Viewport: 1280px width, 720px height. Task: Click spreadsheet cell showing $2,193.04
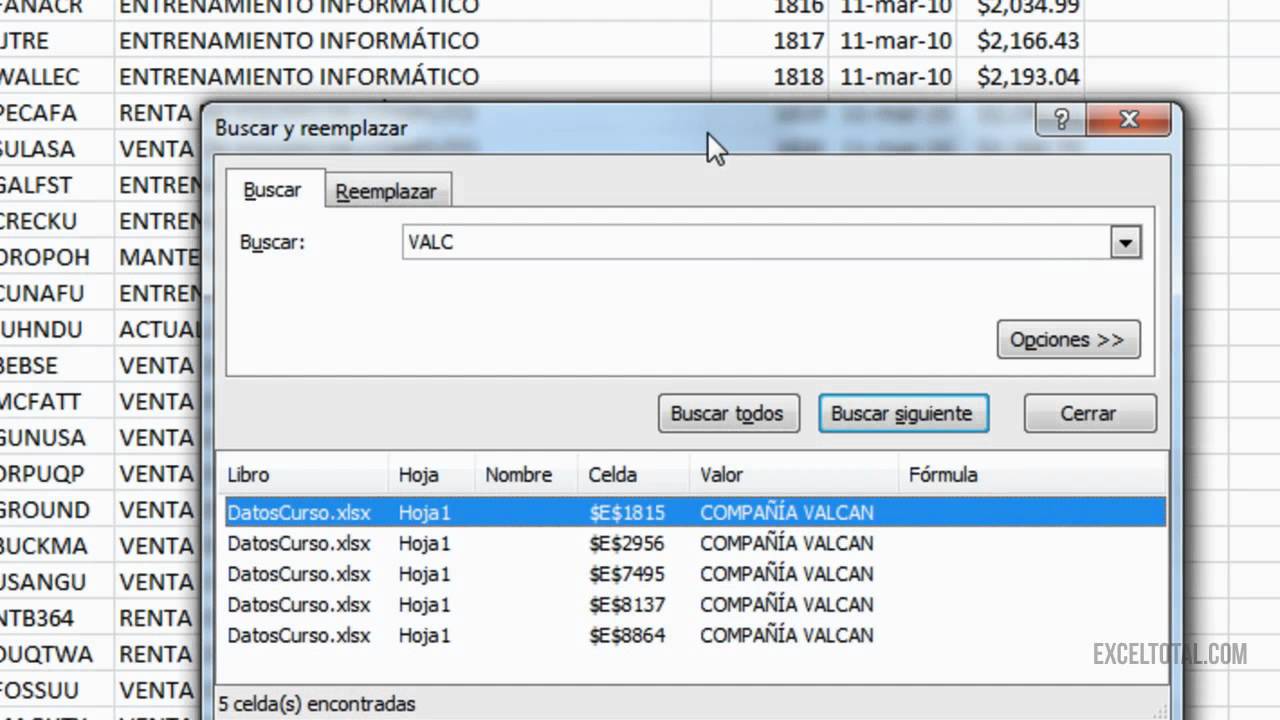(x=1020, y=77)
